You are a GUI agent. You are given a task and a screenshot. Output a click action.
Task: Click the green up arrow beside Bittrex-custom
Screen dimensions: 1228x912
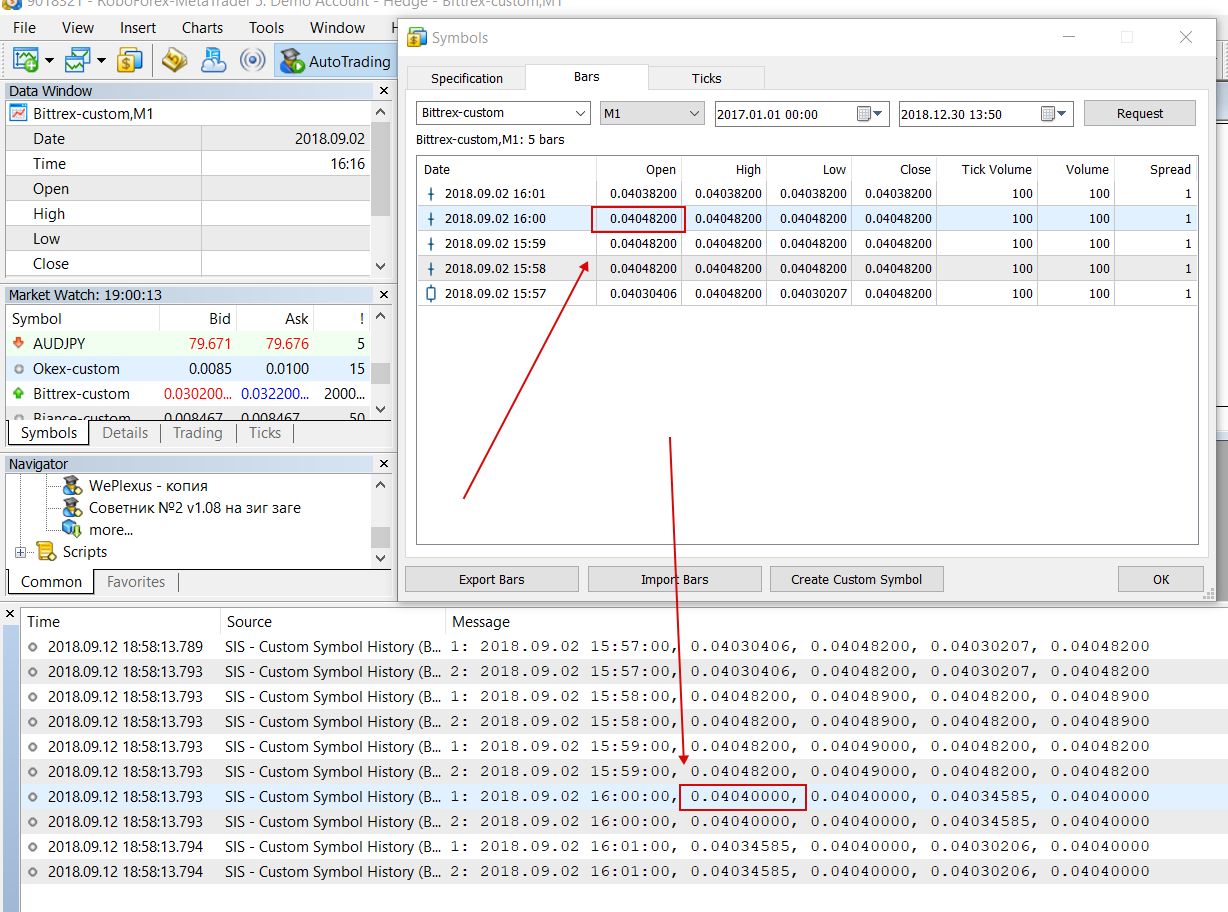(x=18, y=394)
